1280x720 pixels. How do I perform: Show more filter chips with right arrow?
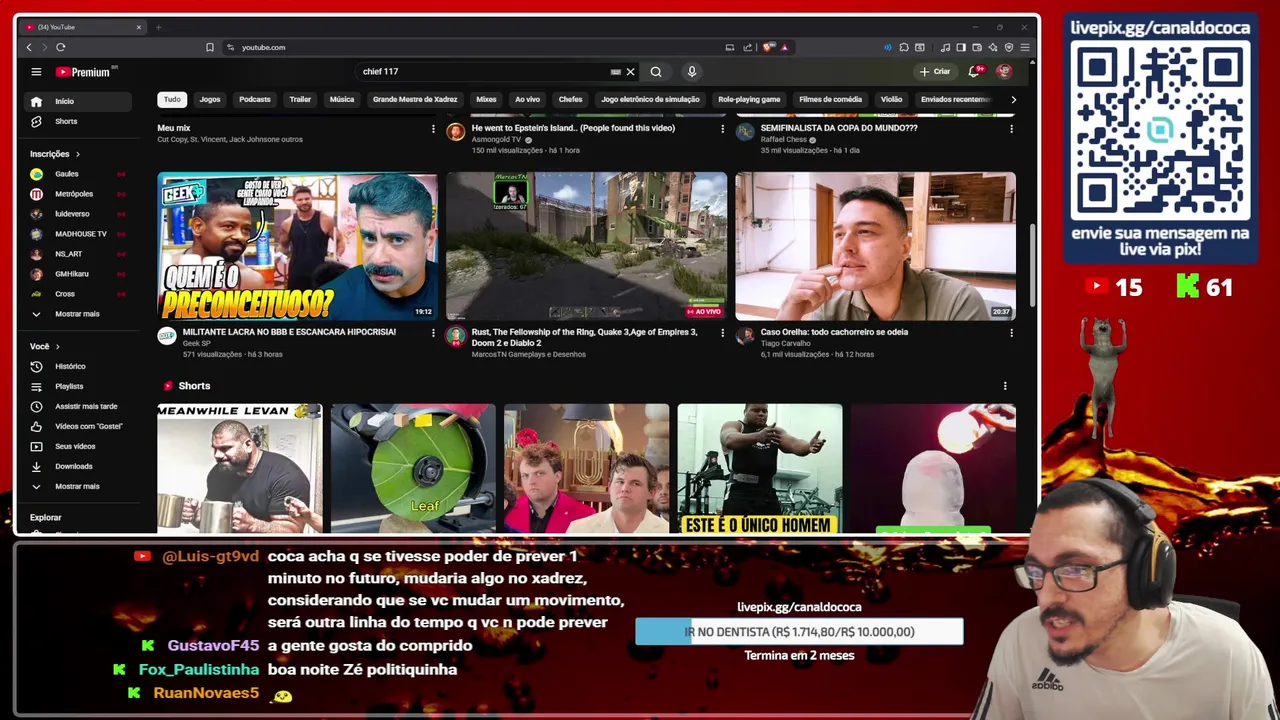pos(1013,99)
